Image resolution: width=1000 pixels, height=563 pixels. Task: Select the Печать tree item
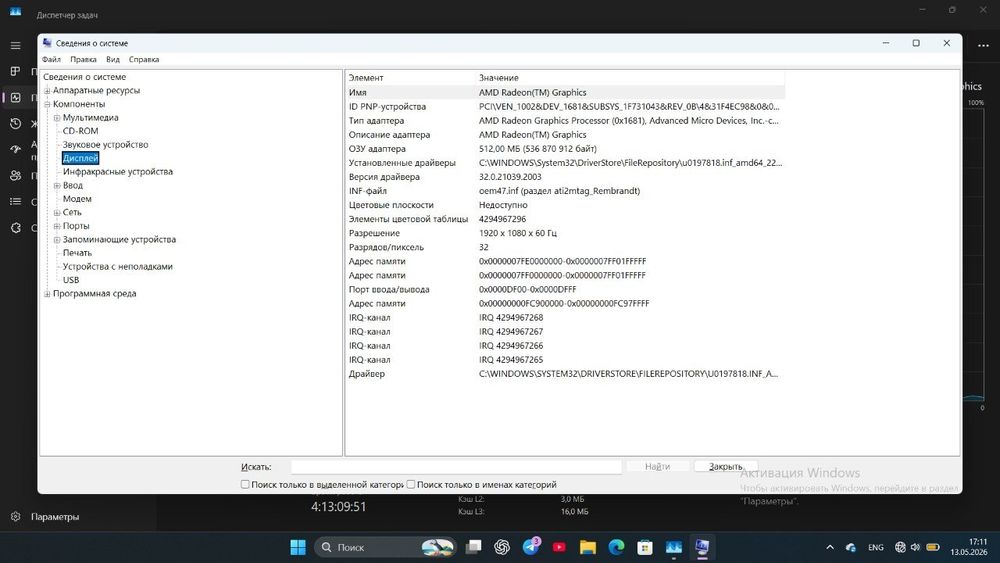(77, 253)
